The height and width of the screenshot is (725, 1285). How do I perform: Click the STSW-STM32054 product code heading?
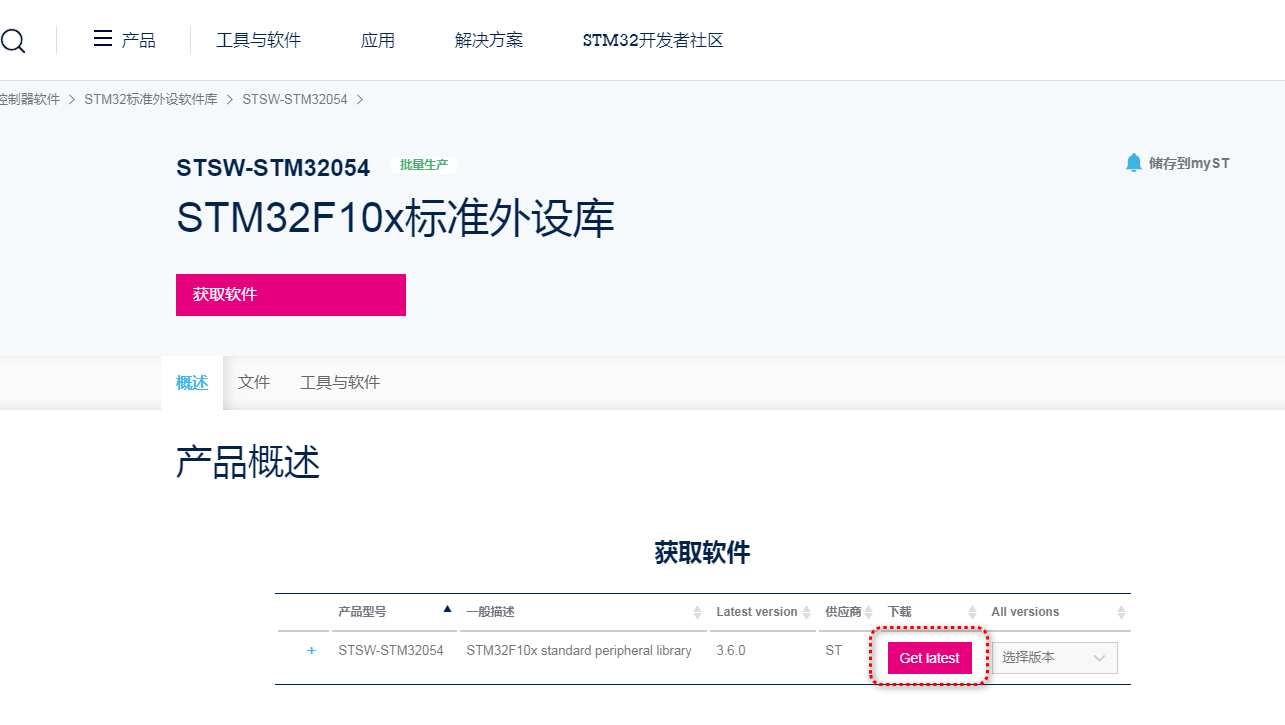pos(273,168)
